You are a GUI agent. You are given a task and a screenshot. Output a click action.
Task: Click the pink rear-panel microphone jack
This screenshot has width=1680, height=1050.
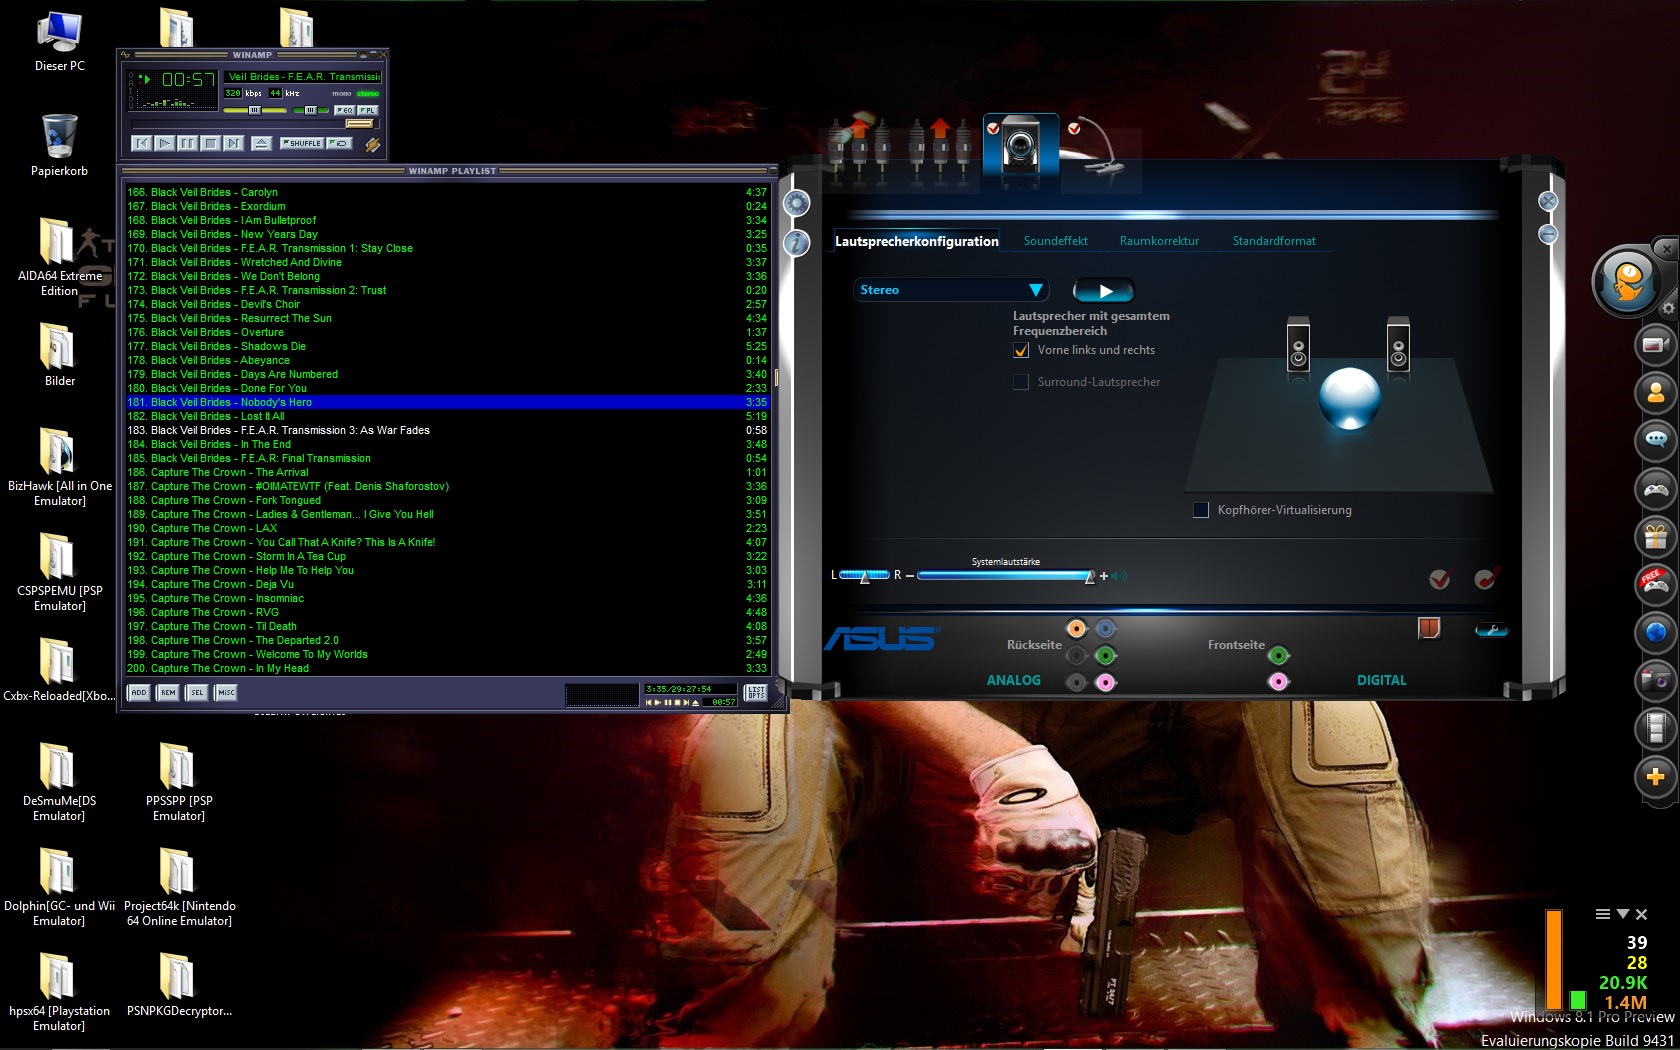(1105, 683)
